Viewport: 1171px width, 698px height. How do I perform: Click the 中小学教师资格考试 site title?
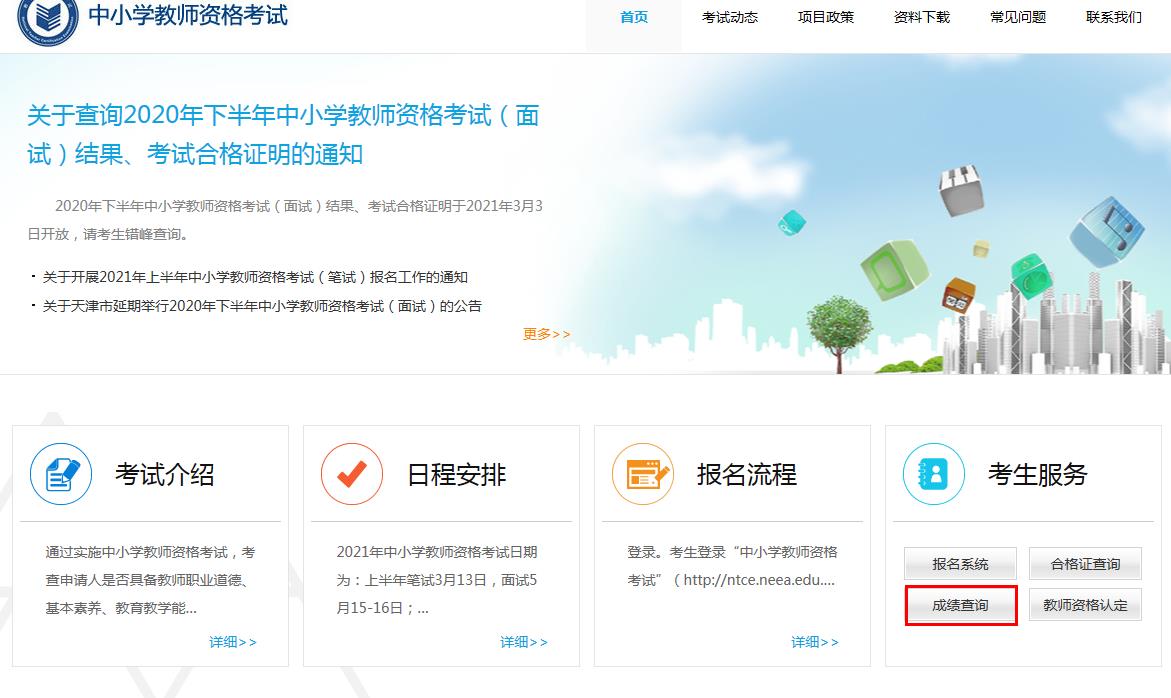tap(188, 15)
